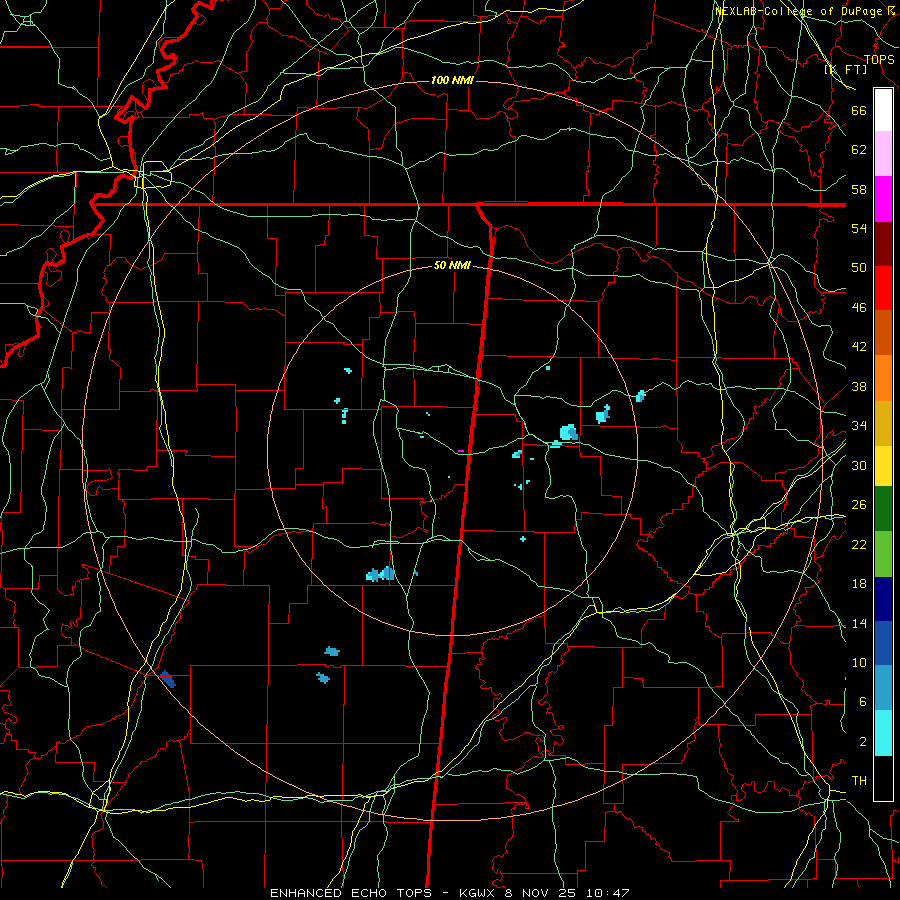Click the 22 value on the legend
900x900 pixels.
tap(859, 544)
